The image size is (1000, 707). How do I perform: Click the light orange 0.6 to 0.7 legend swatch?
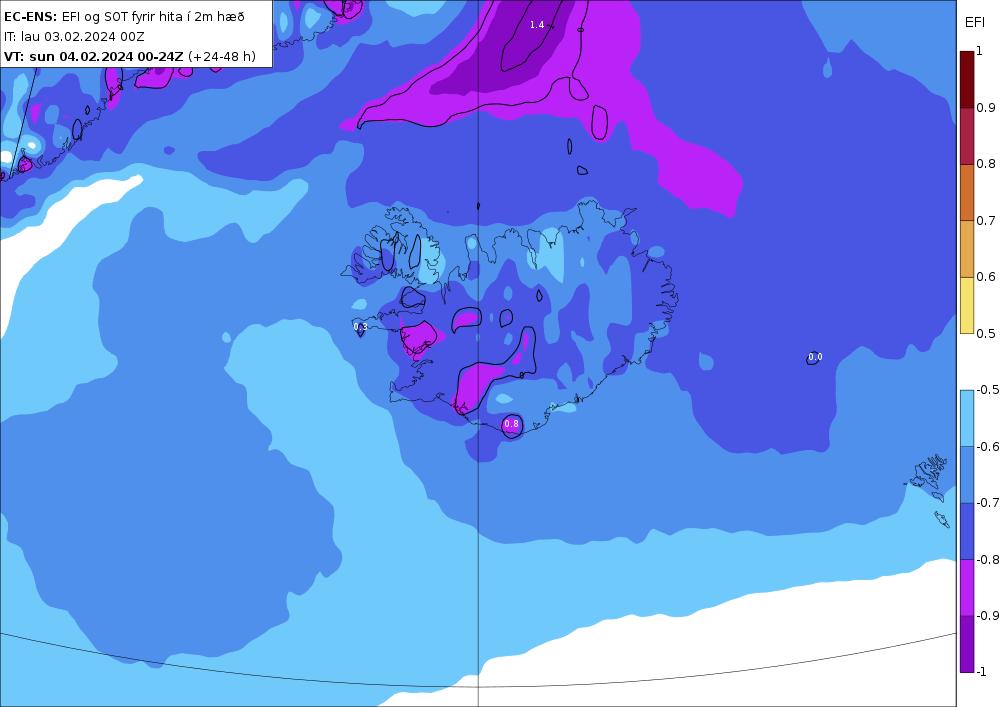click(967, 249)
